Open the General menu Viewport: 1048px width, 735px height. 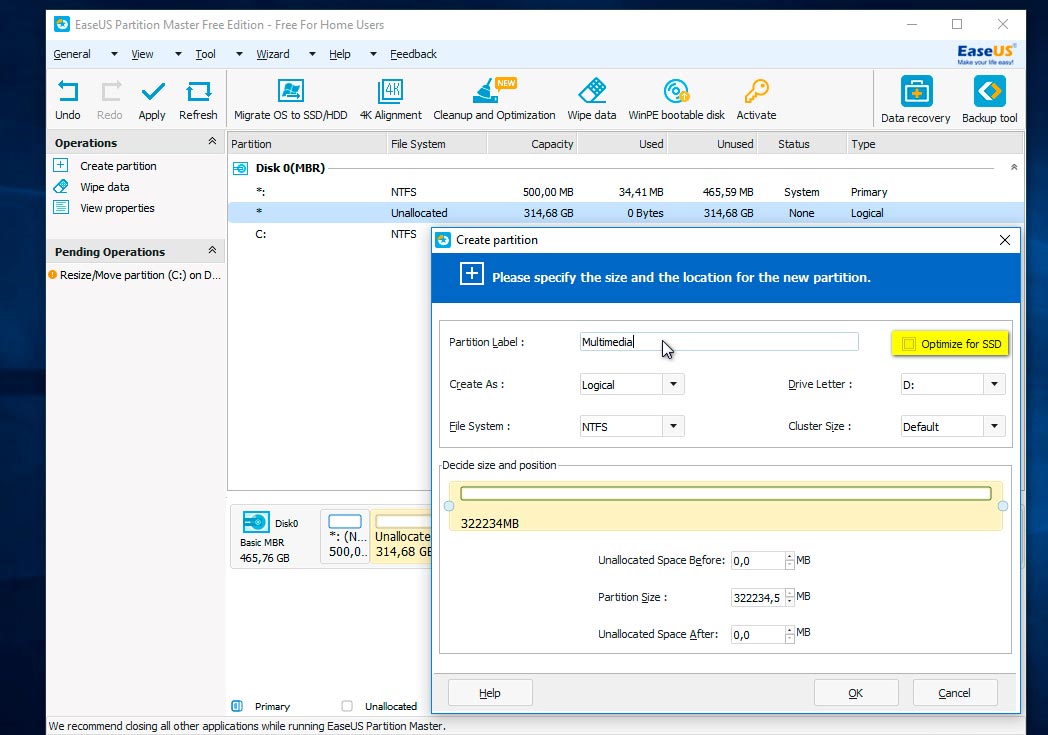point(72,54)
